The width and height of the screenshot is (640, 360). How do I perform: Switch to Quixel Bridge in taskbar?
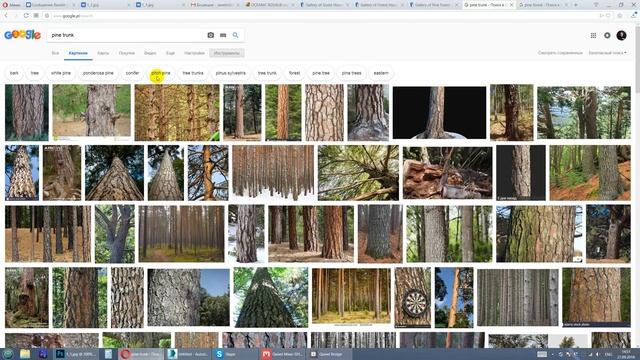click(x=329, y=354)
